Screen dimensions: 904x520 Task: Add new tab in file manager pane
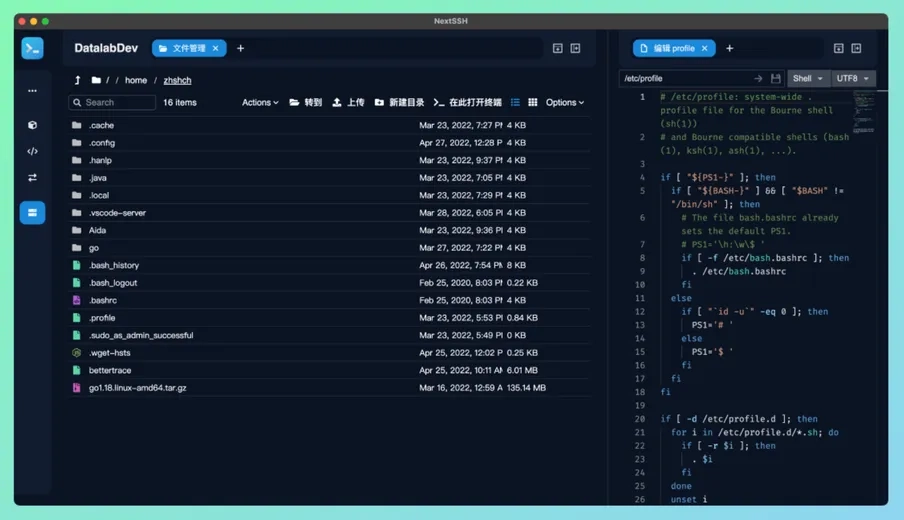240,48
